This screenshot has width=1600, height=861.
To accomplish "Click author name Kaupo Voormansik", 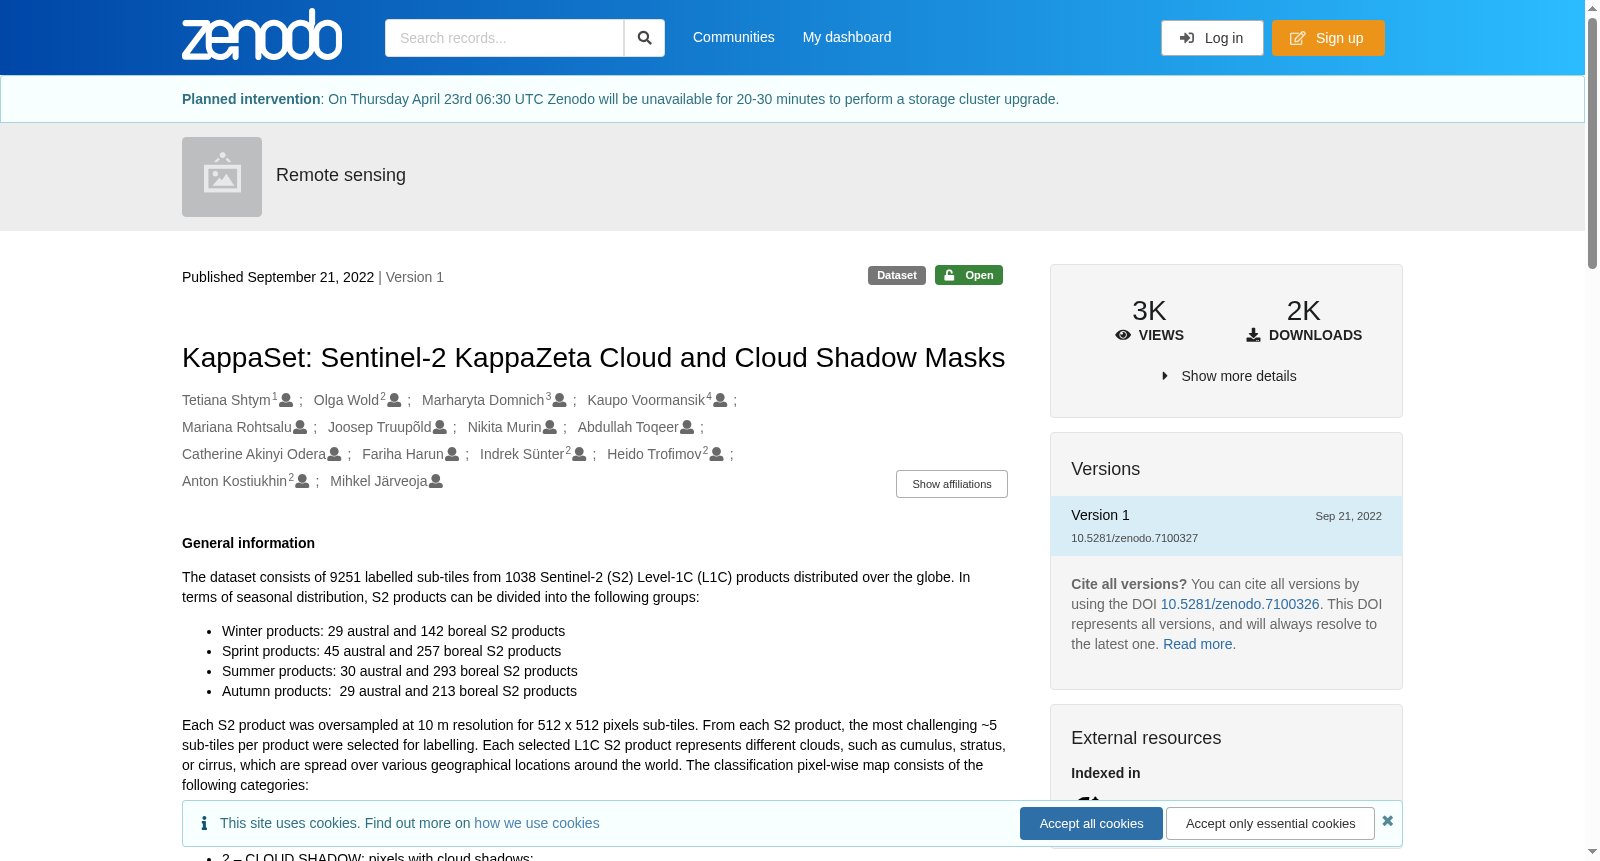I will pos(646,400).
